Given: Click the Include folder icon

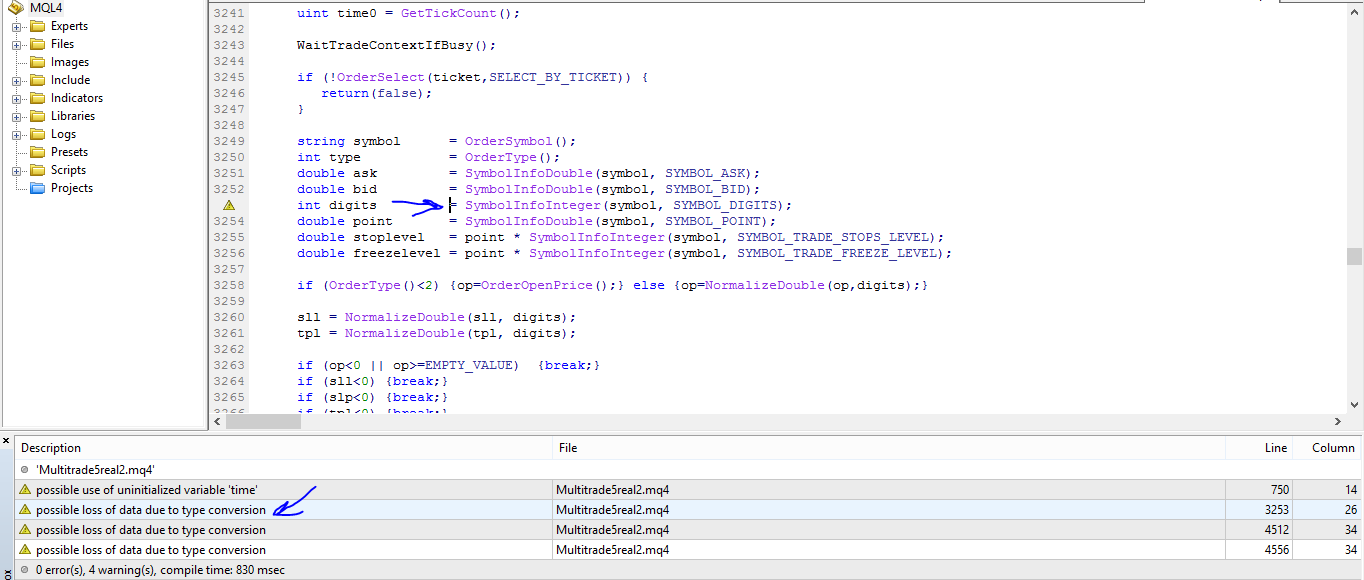Looking at the screenshot, I should (x=38, y=80).
